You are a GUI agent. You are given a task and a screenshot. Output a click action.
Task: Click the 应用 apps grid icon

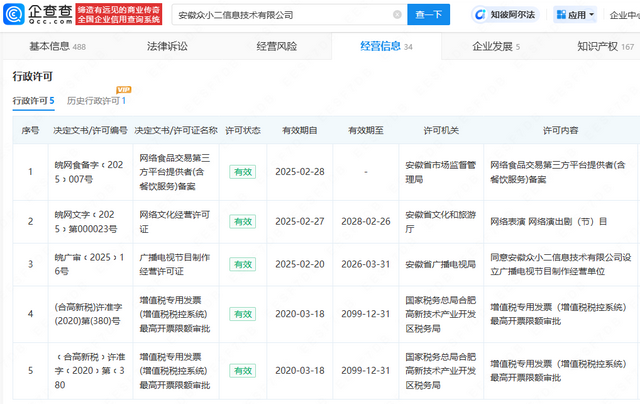point(560,16)
